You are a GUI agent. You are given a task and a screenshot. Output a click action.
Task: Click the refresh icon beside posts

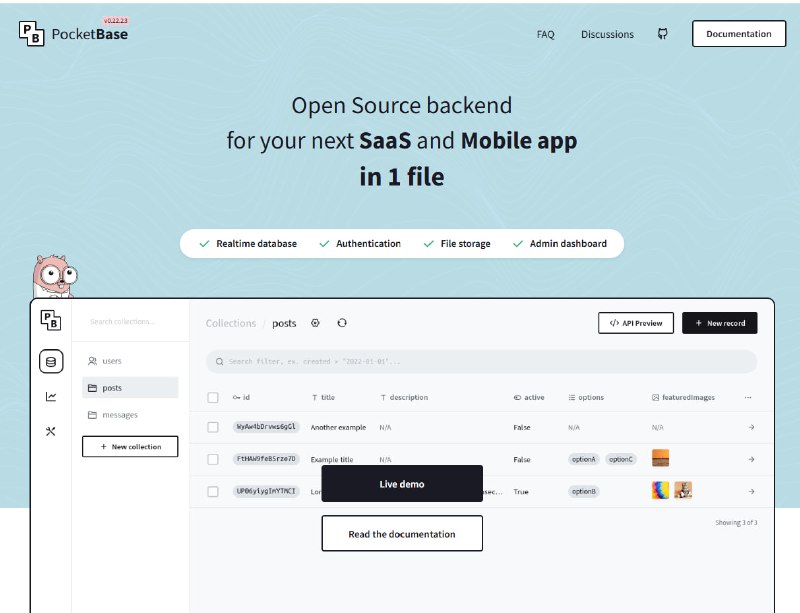[342, 323]
